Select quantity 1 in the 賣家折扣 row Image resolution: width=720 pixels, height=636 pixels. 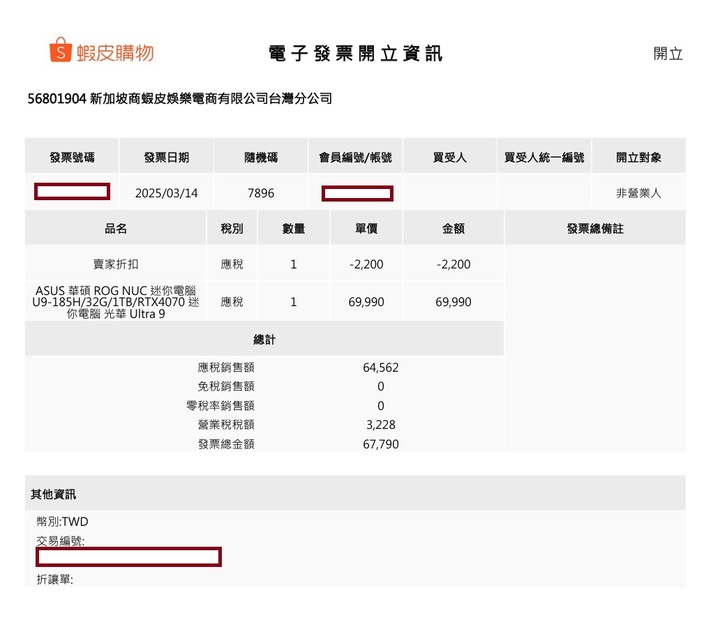(293, 264)
